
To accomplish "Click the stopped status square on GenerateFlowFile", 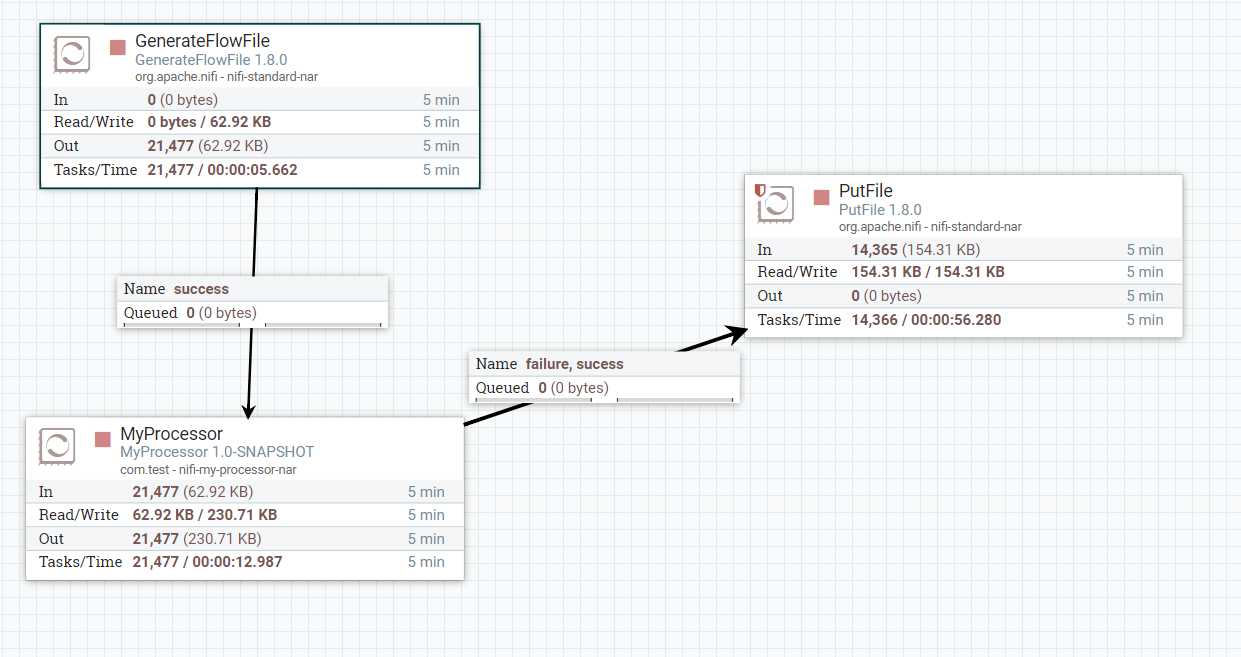I will click(x=118, y=47).
